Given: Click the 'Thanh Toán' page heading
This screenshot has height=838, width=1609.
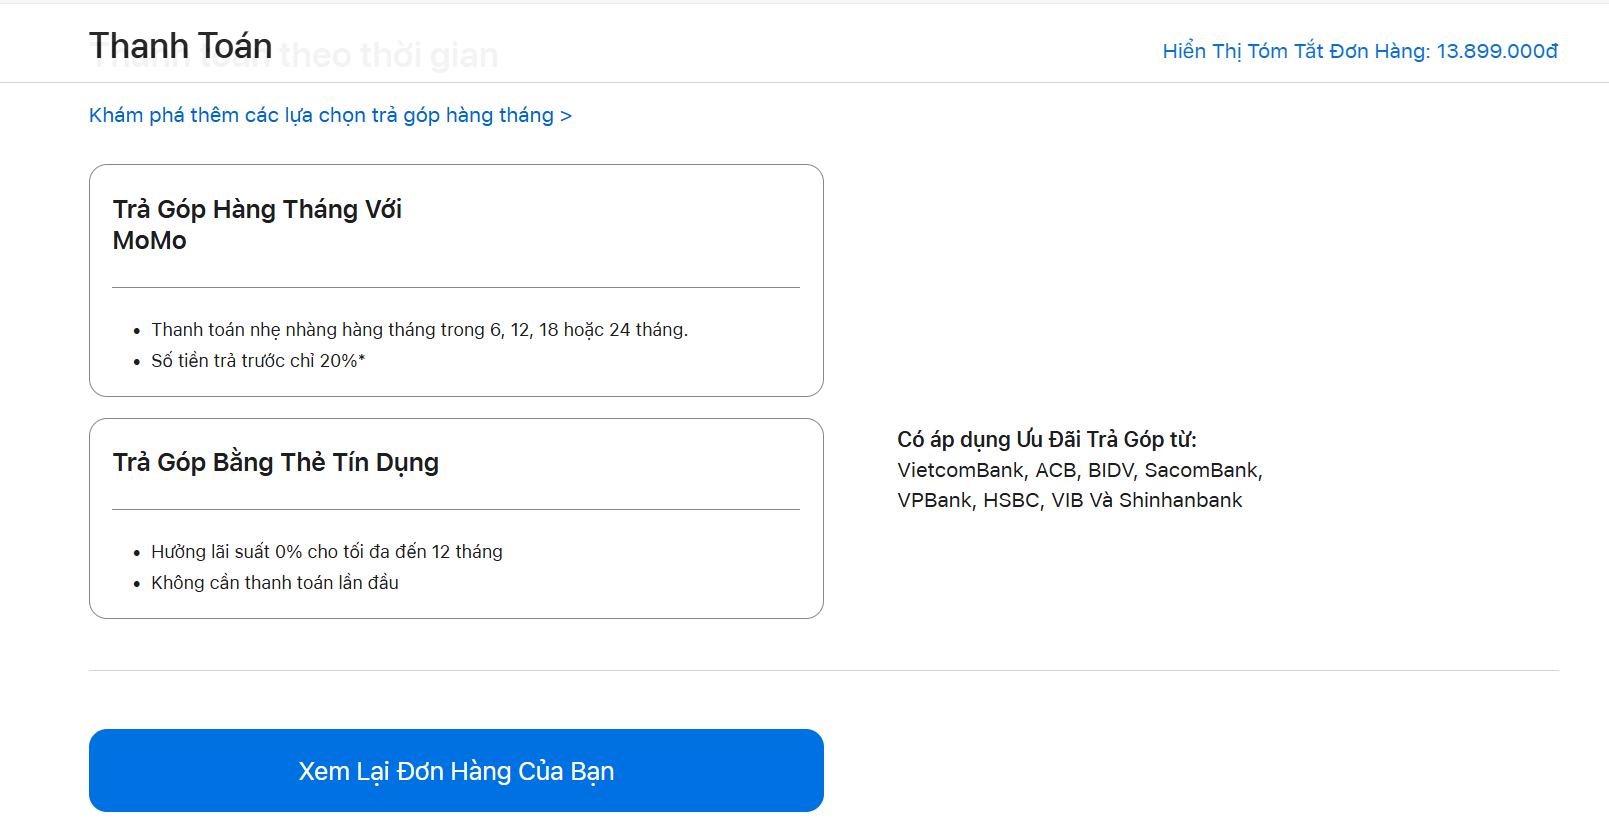Looking at the screenshot, I should [x=181, y=46].
